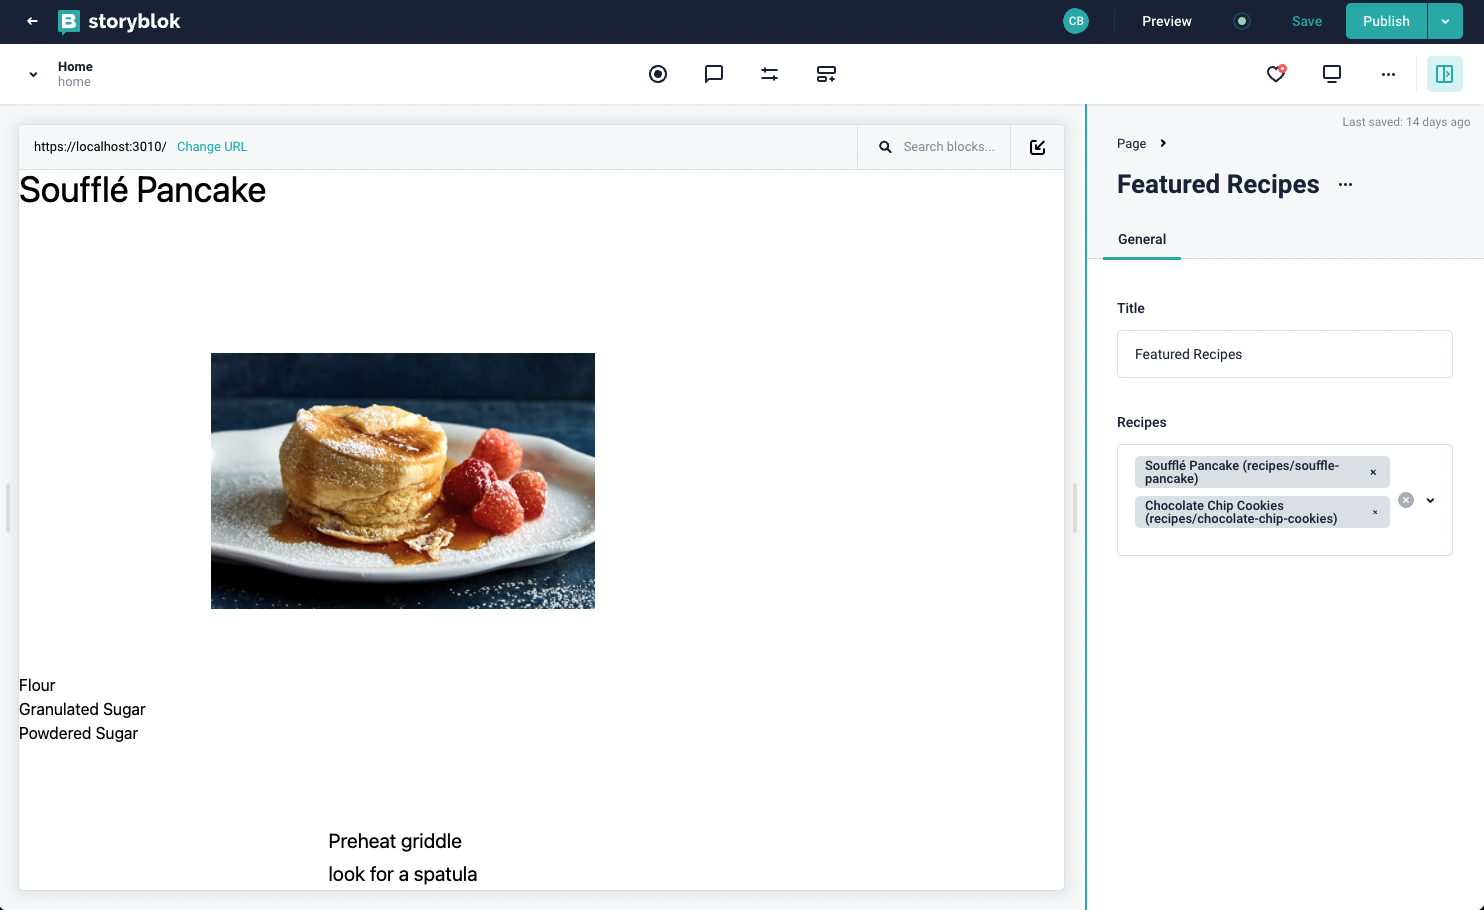Click the Storyblok logo
The width and height of the screenshot is (1484, 910).
[119, 22]
